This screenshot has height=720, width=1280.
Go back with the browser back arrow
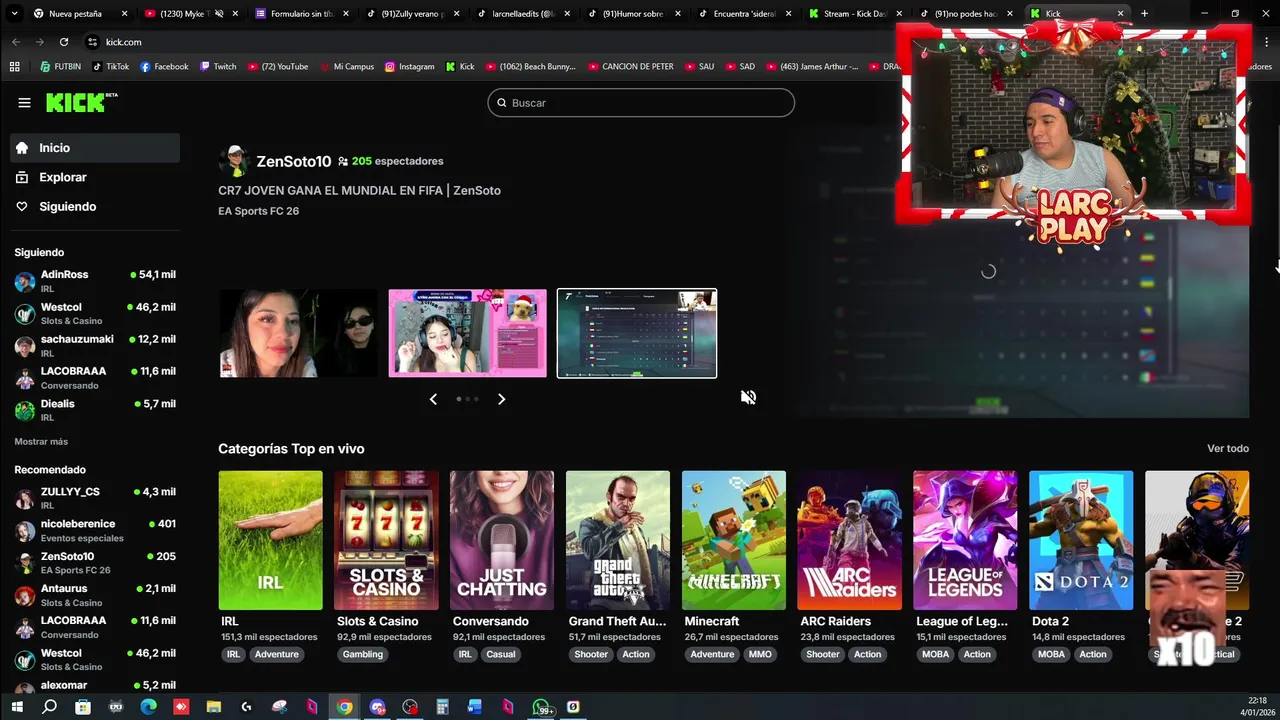(16, 42)
